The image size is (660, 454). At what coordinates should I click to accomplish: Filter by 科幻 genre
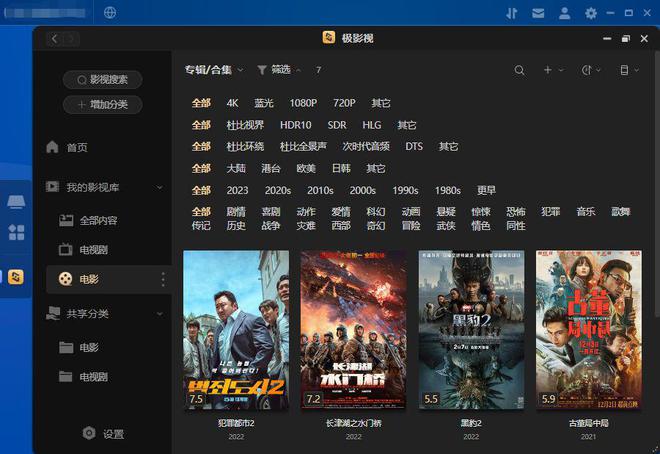click(x=375, y=212)
